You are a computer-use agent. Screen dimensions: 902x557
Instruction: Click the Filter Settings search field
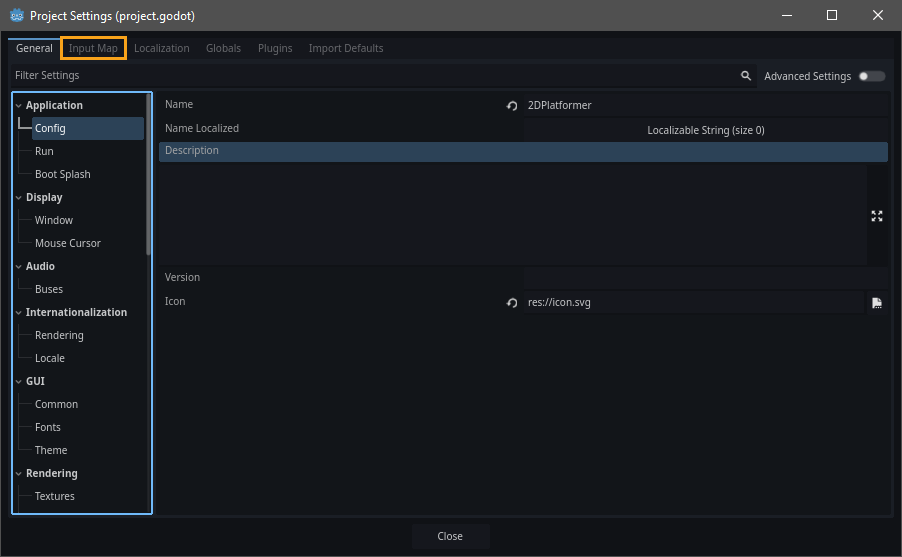tap(370, 76)
